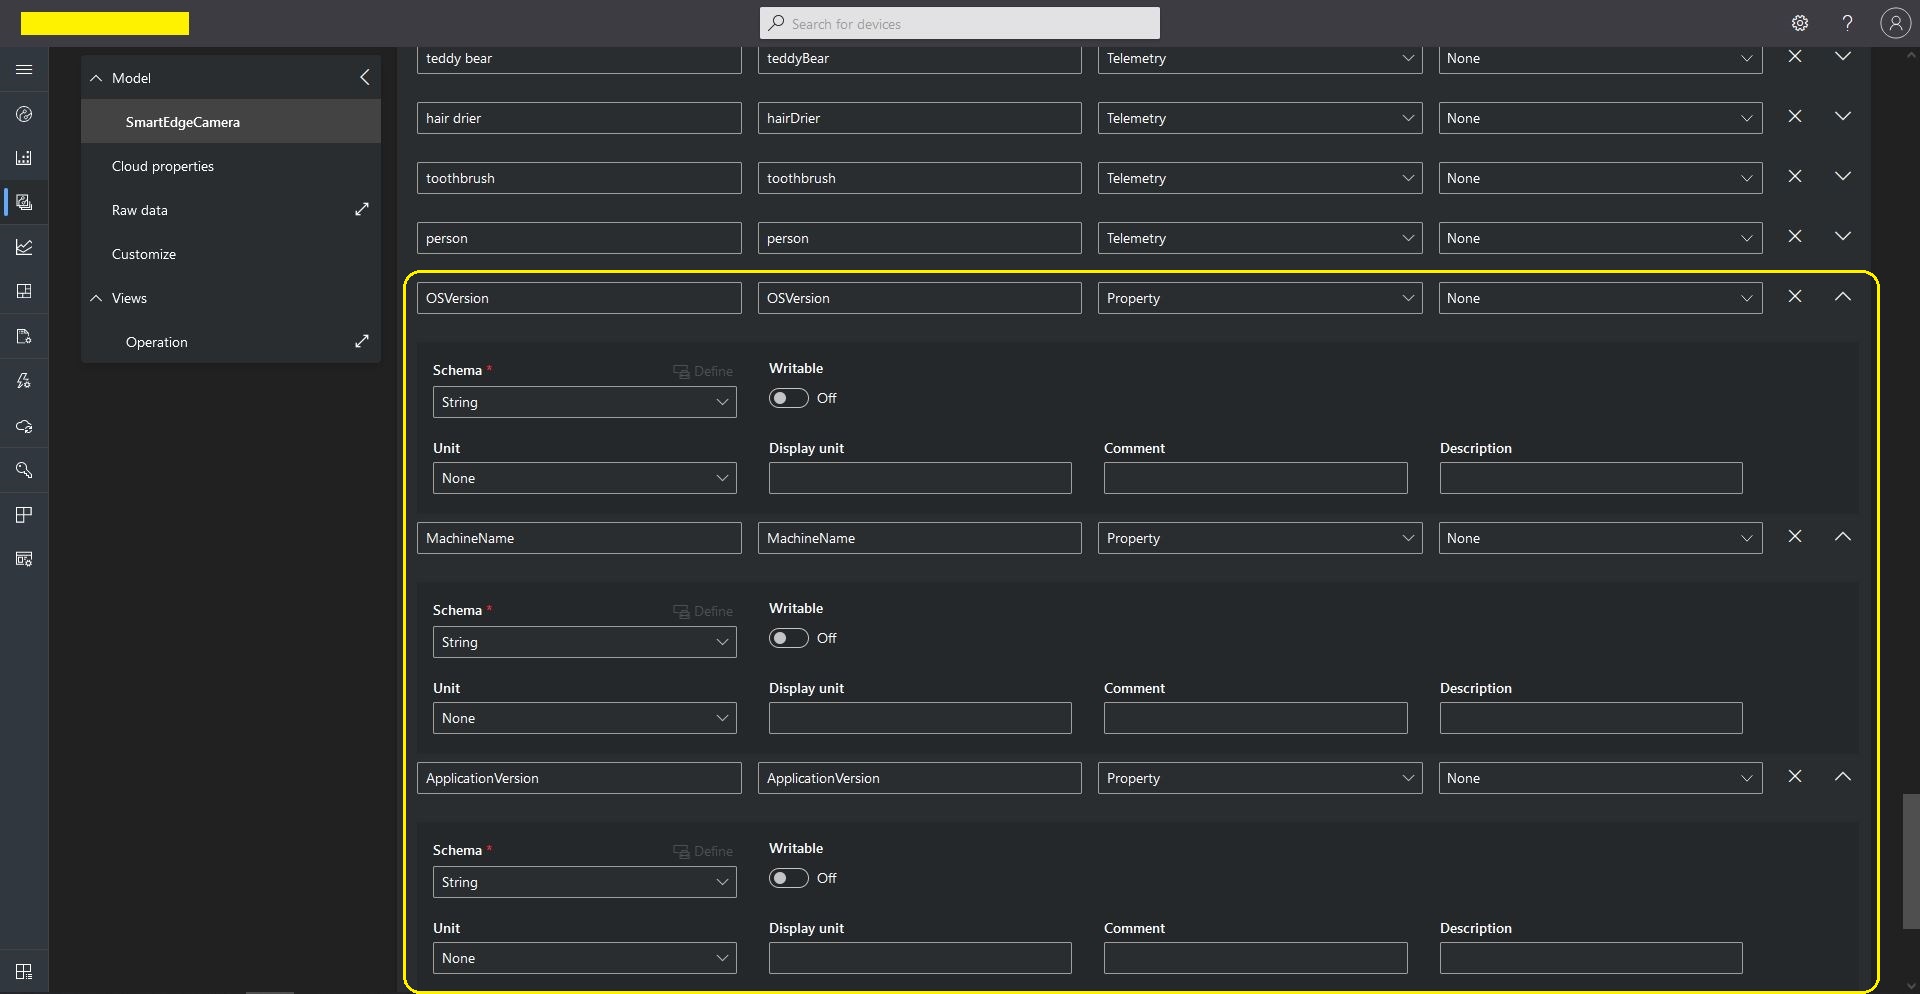The width and height of the screenshot is (1920, 994).
Task: Click the Rules lightning bolt sidebar icon
Action: coord(24,381)
